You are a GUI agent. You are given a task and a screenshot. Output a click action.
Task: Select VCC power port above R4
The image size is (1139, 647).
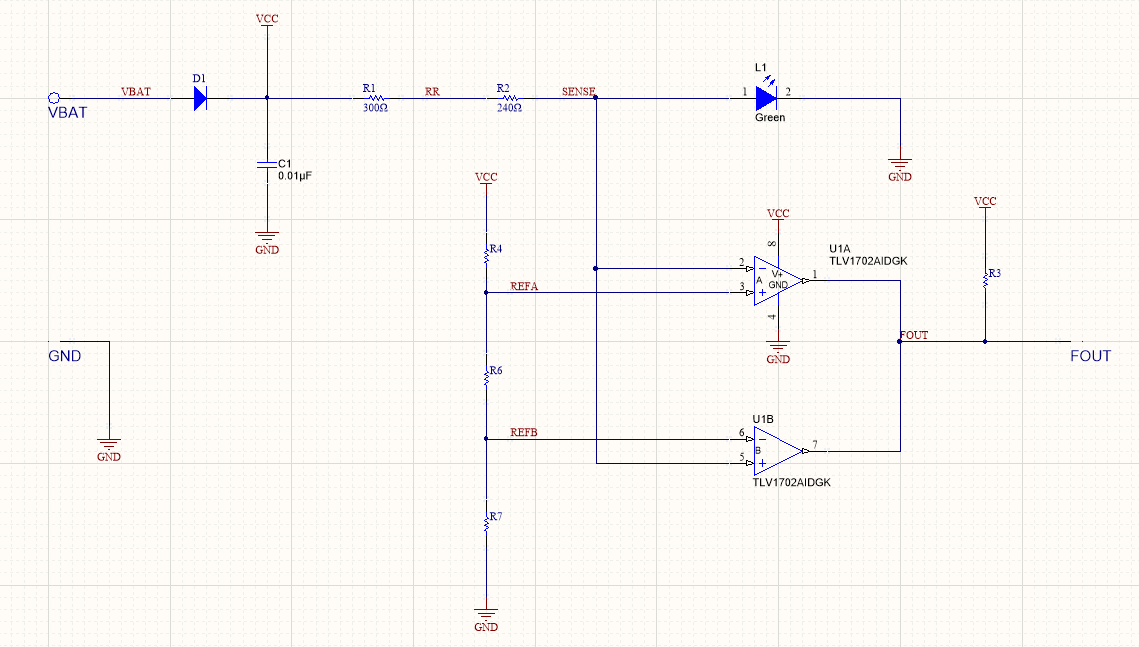[x=486, y=181]
